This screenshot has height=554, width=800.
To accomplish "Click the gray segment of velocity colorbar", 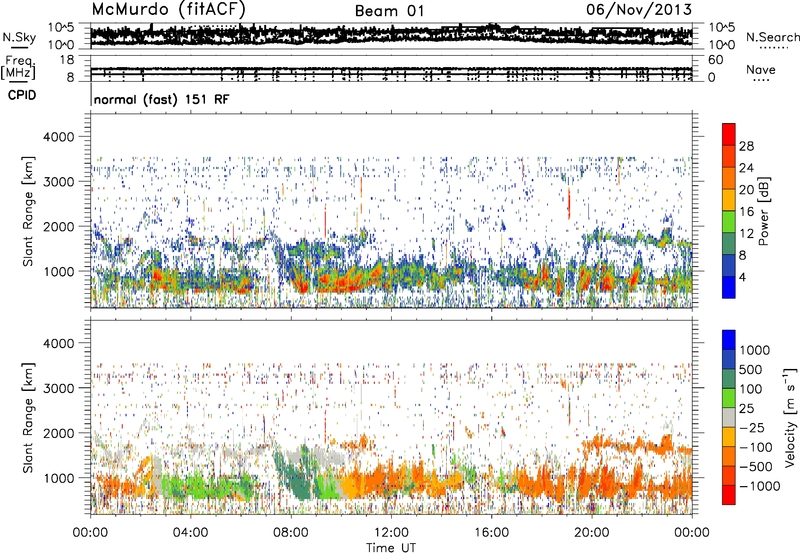I will tap(729, 417).
